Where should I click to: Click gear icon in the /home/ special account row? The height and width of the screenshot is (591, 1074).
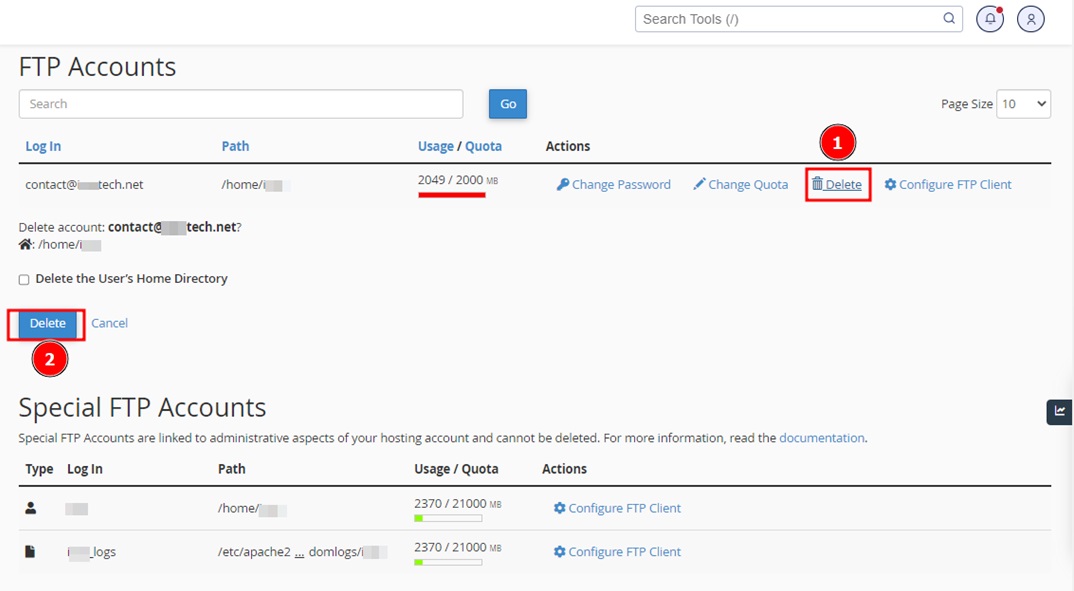(560, 508)
